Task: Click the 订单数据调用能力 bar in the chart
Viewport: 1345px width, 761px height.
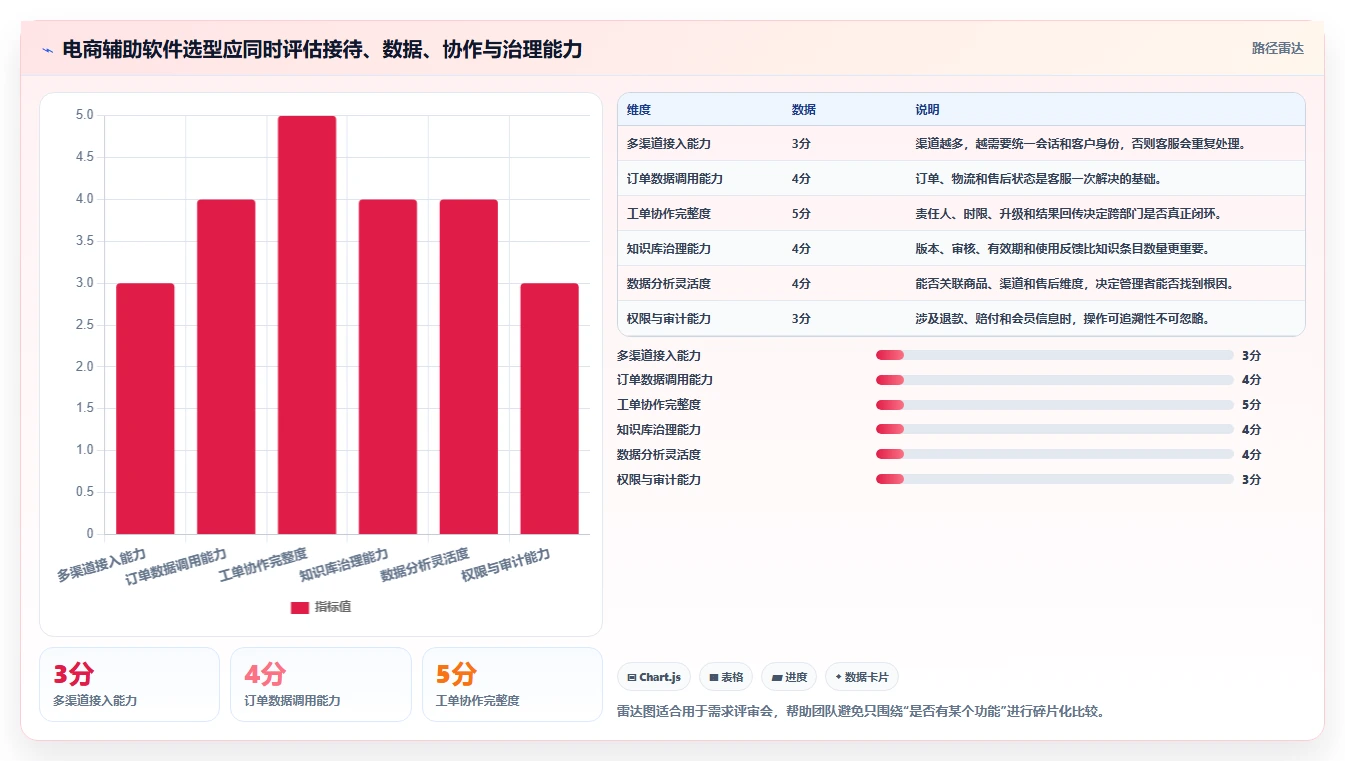Action: [x=226, y=366]
